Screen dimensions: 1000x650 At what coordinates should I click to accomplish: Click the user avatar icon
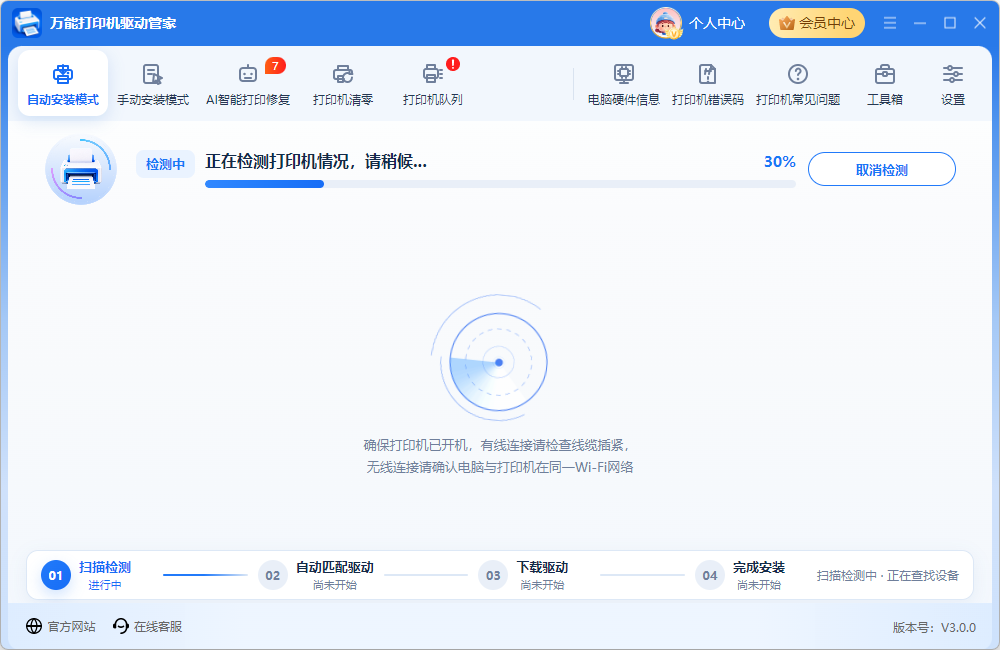pos(666,23)
